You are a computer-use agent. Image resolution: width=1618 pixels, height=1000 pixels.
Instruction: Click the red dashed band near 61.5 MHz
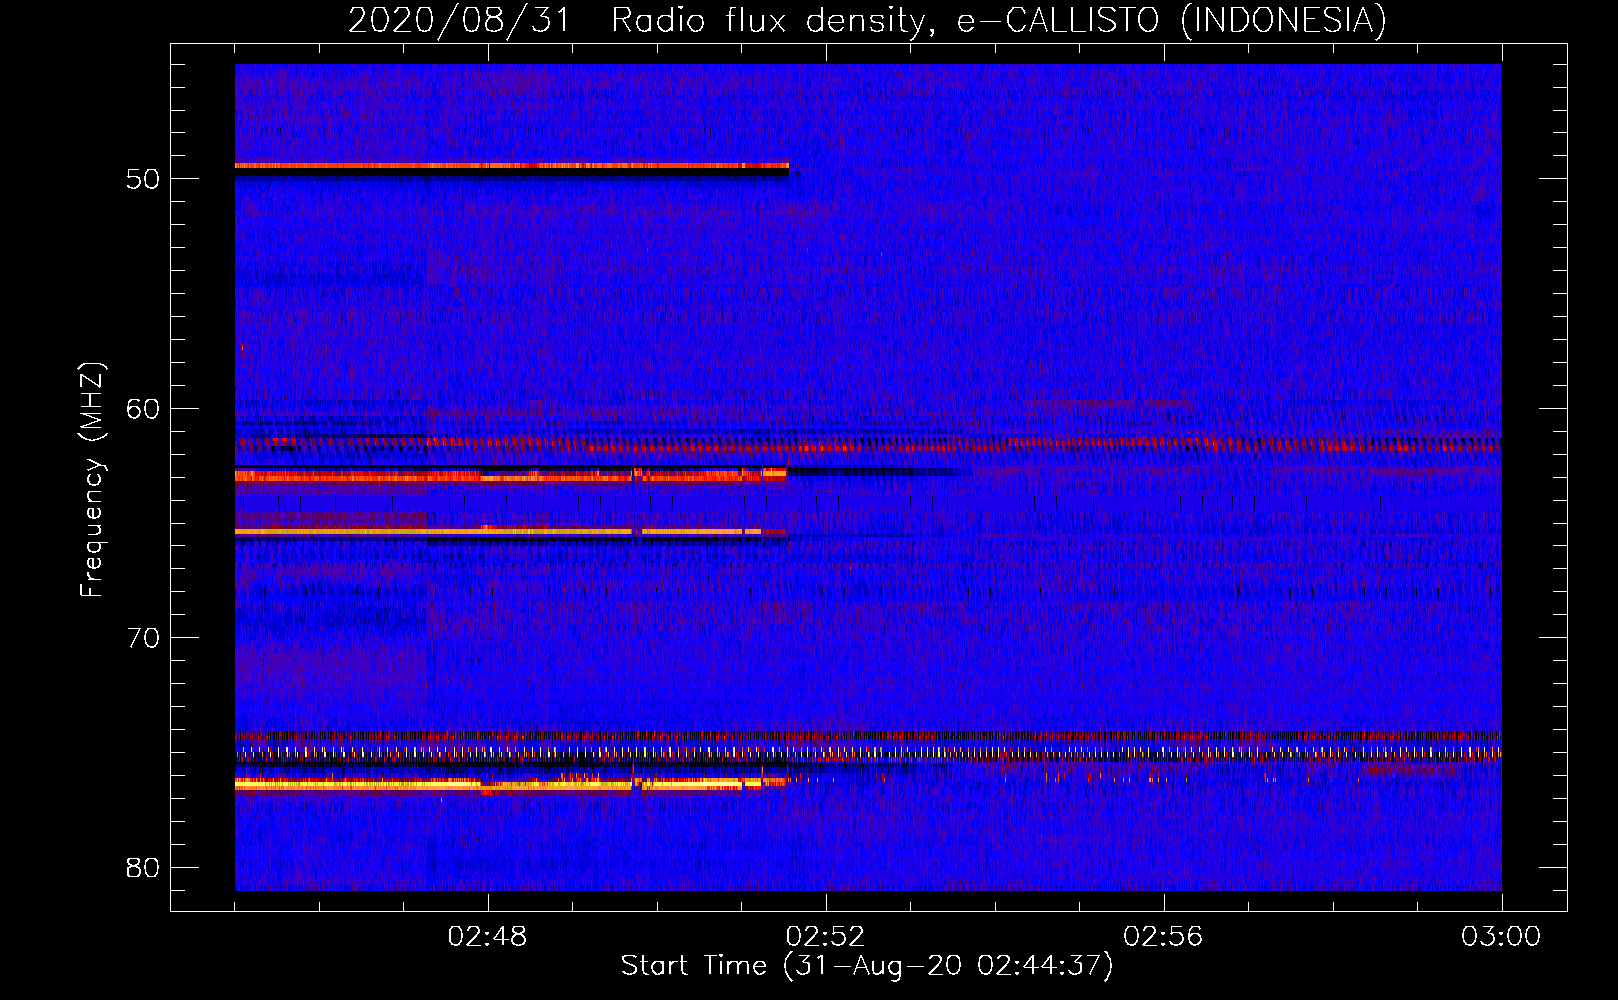[x=868, y=443]
